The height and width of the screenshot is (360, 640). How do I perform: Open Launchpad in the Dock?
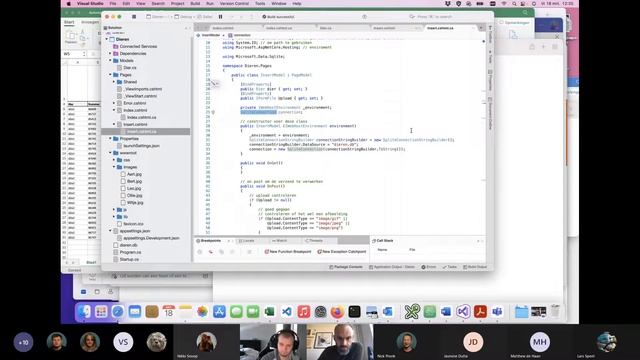pyautogui.click(x=101, y=312)
